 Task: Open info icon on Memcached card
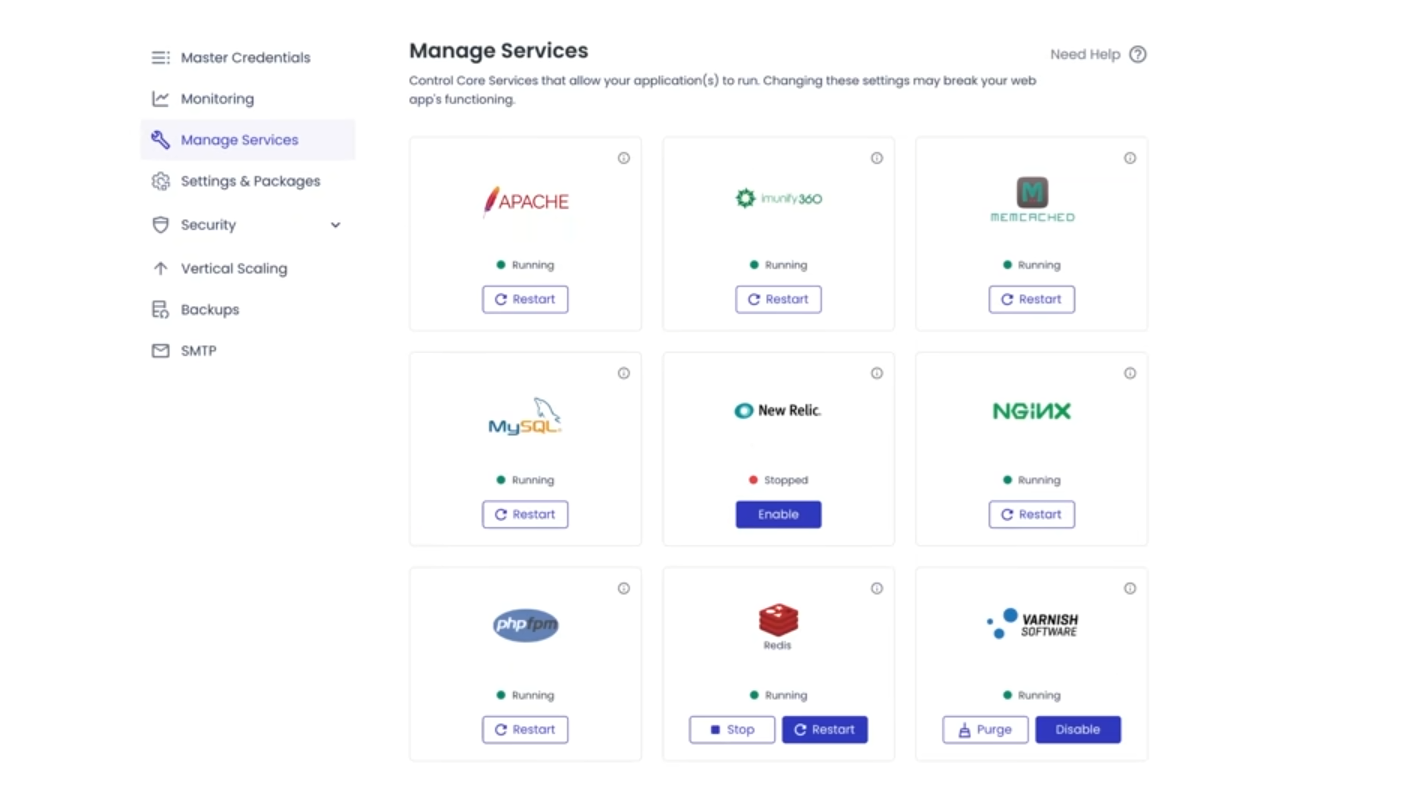1130,158
